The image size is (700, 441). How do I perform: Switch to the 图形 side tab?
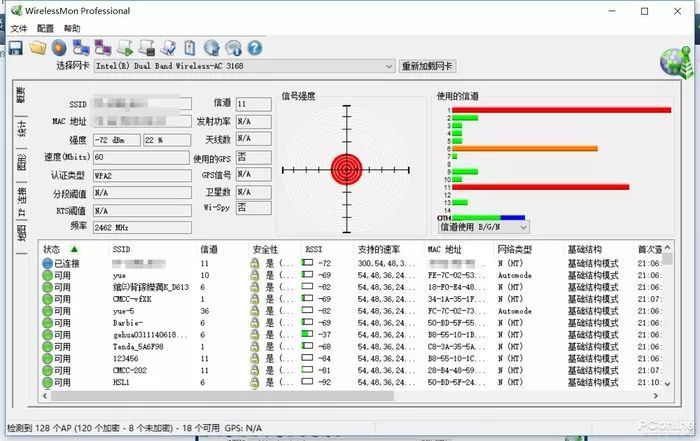click(x=21, y=162)
